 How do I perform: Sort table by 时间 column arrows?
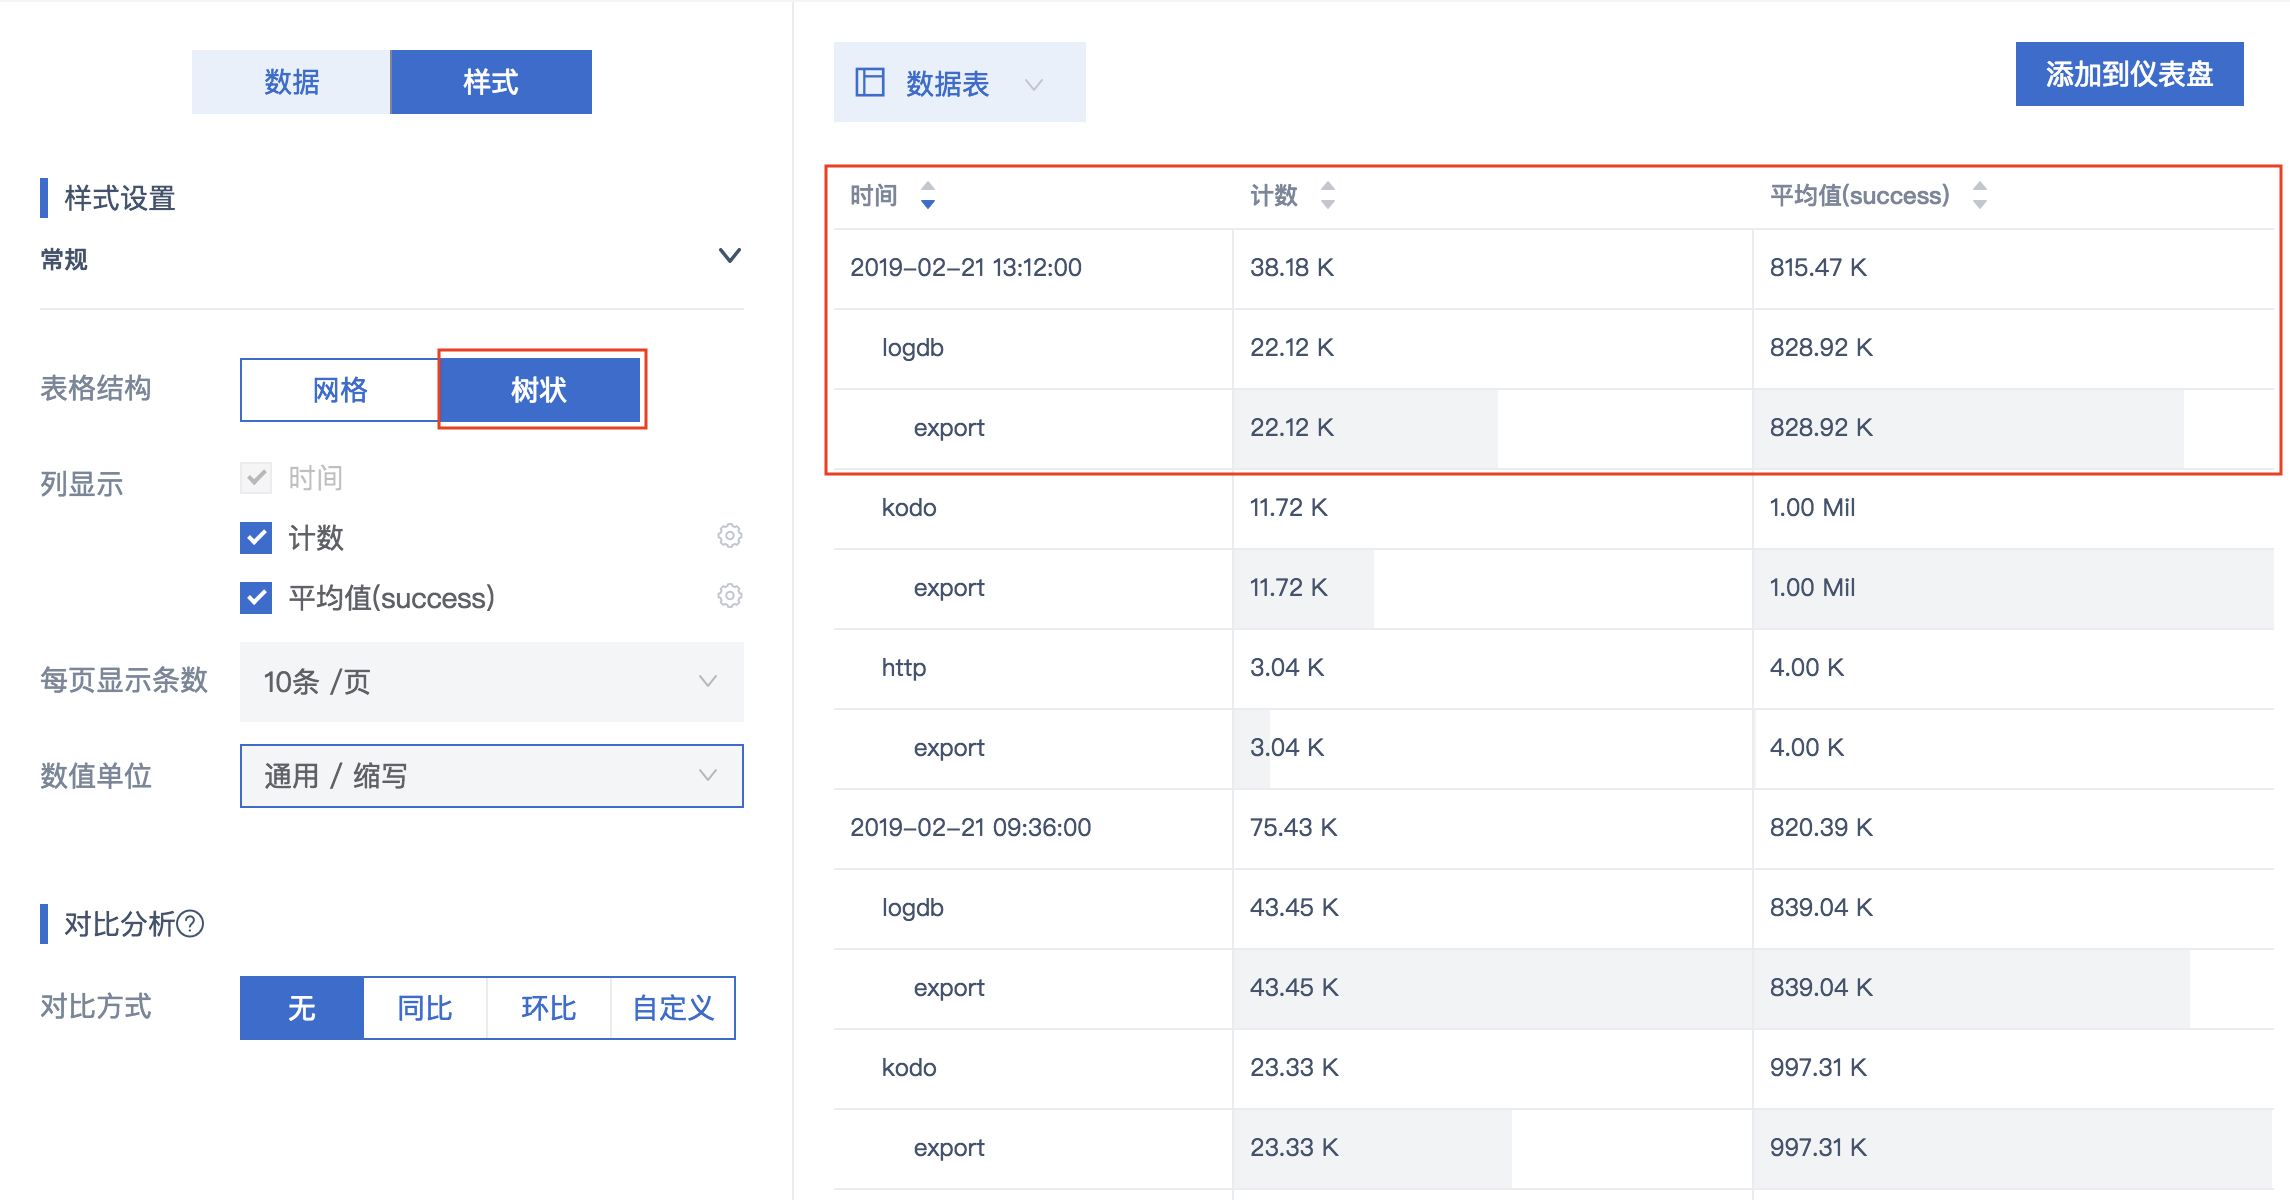point(928,195)
